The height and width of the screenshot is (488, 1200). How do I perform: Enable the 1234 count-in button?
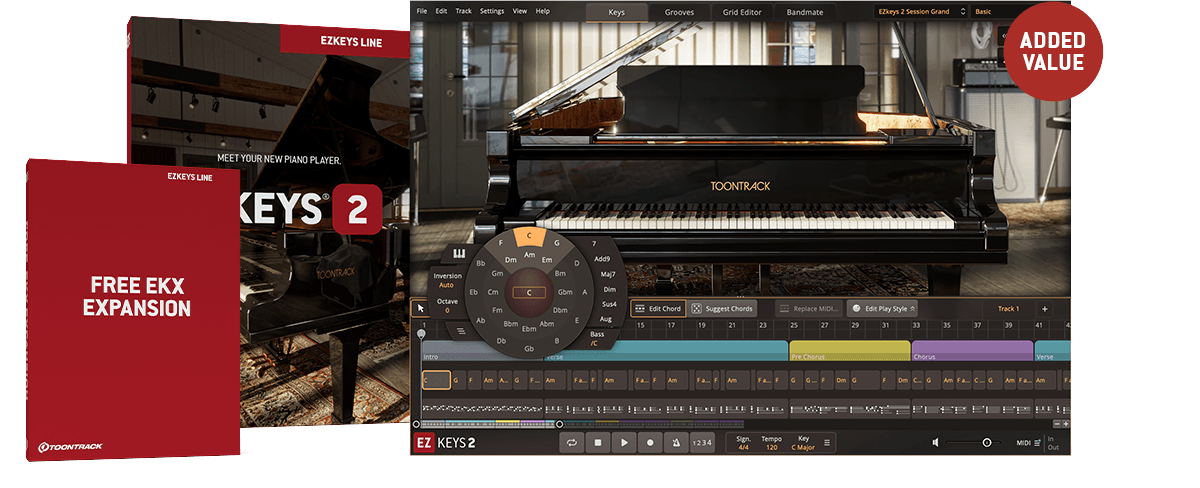(x=703, y=442)
